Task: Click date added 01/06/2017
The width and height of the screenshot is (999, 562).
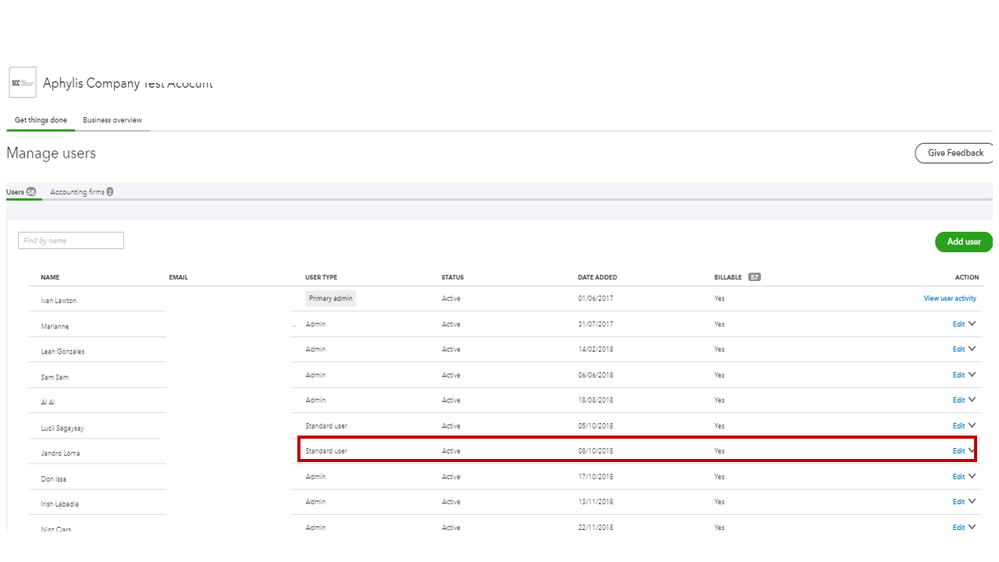Action: (595, 298)
